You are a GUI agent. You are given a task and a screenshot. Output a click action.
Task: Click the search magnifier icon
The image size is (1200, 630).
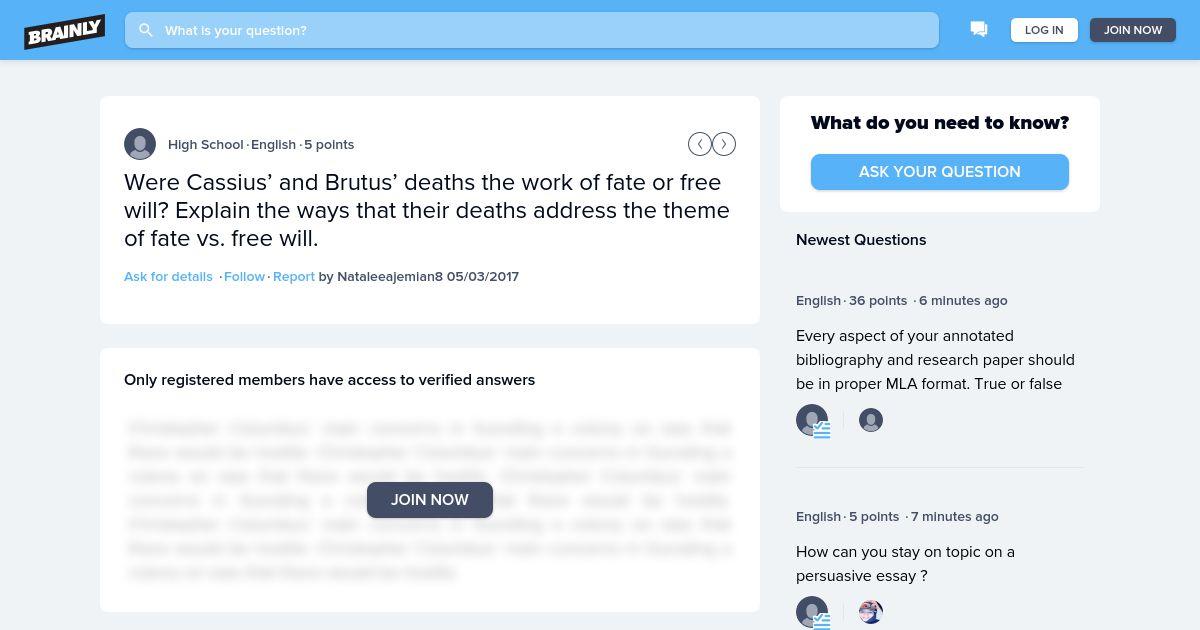pos(146,30)
